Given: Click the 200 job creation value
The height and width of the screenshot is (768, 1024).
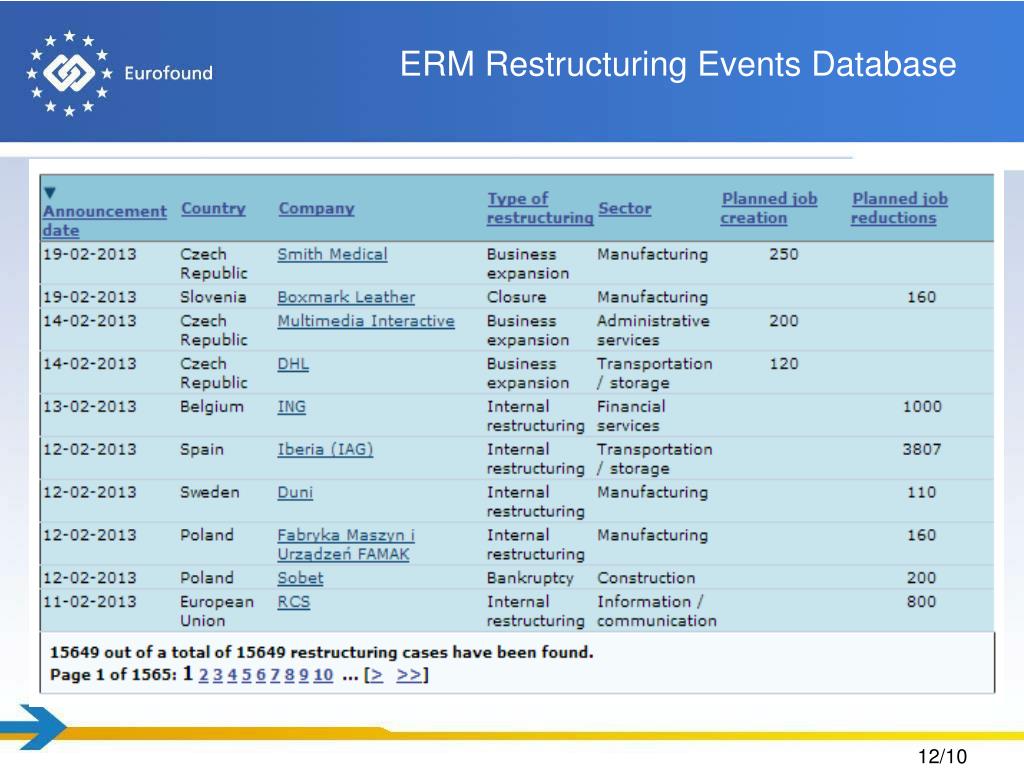Looking at the screenshot, I should coord(784,321).
